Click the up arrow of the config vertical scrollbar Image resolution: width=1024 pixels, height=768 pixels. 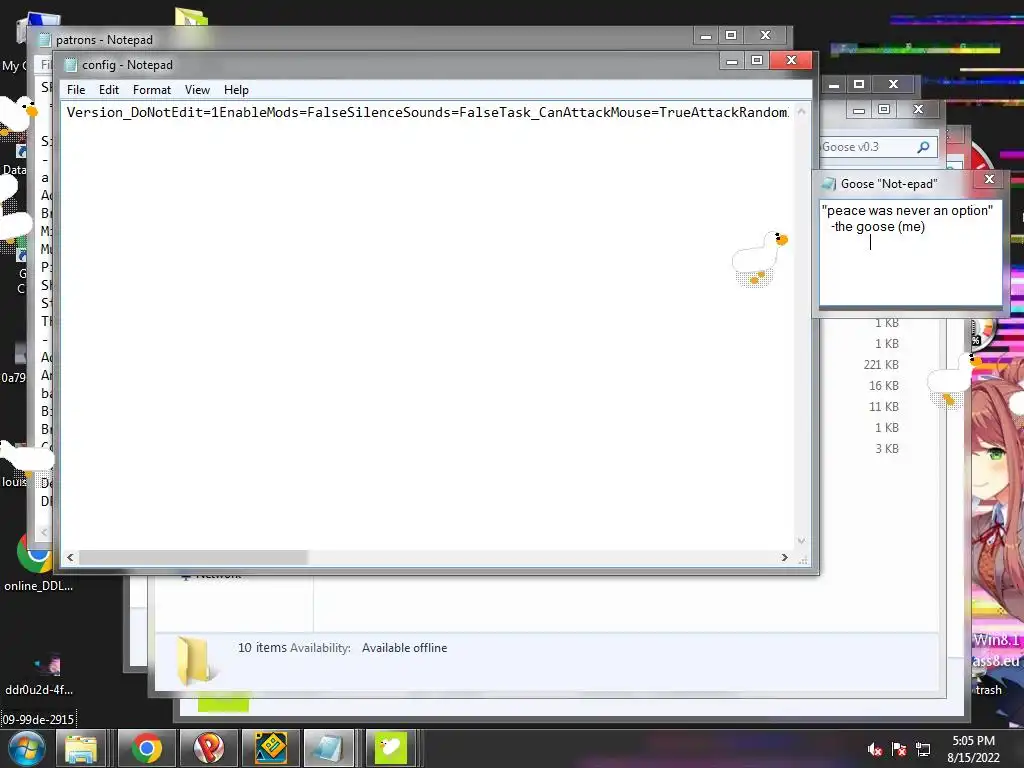tap(801, 112)
